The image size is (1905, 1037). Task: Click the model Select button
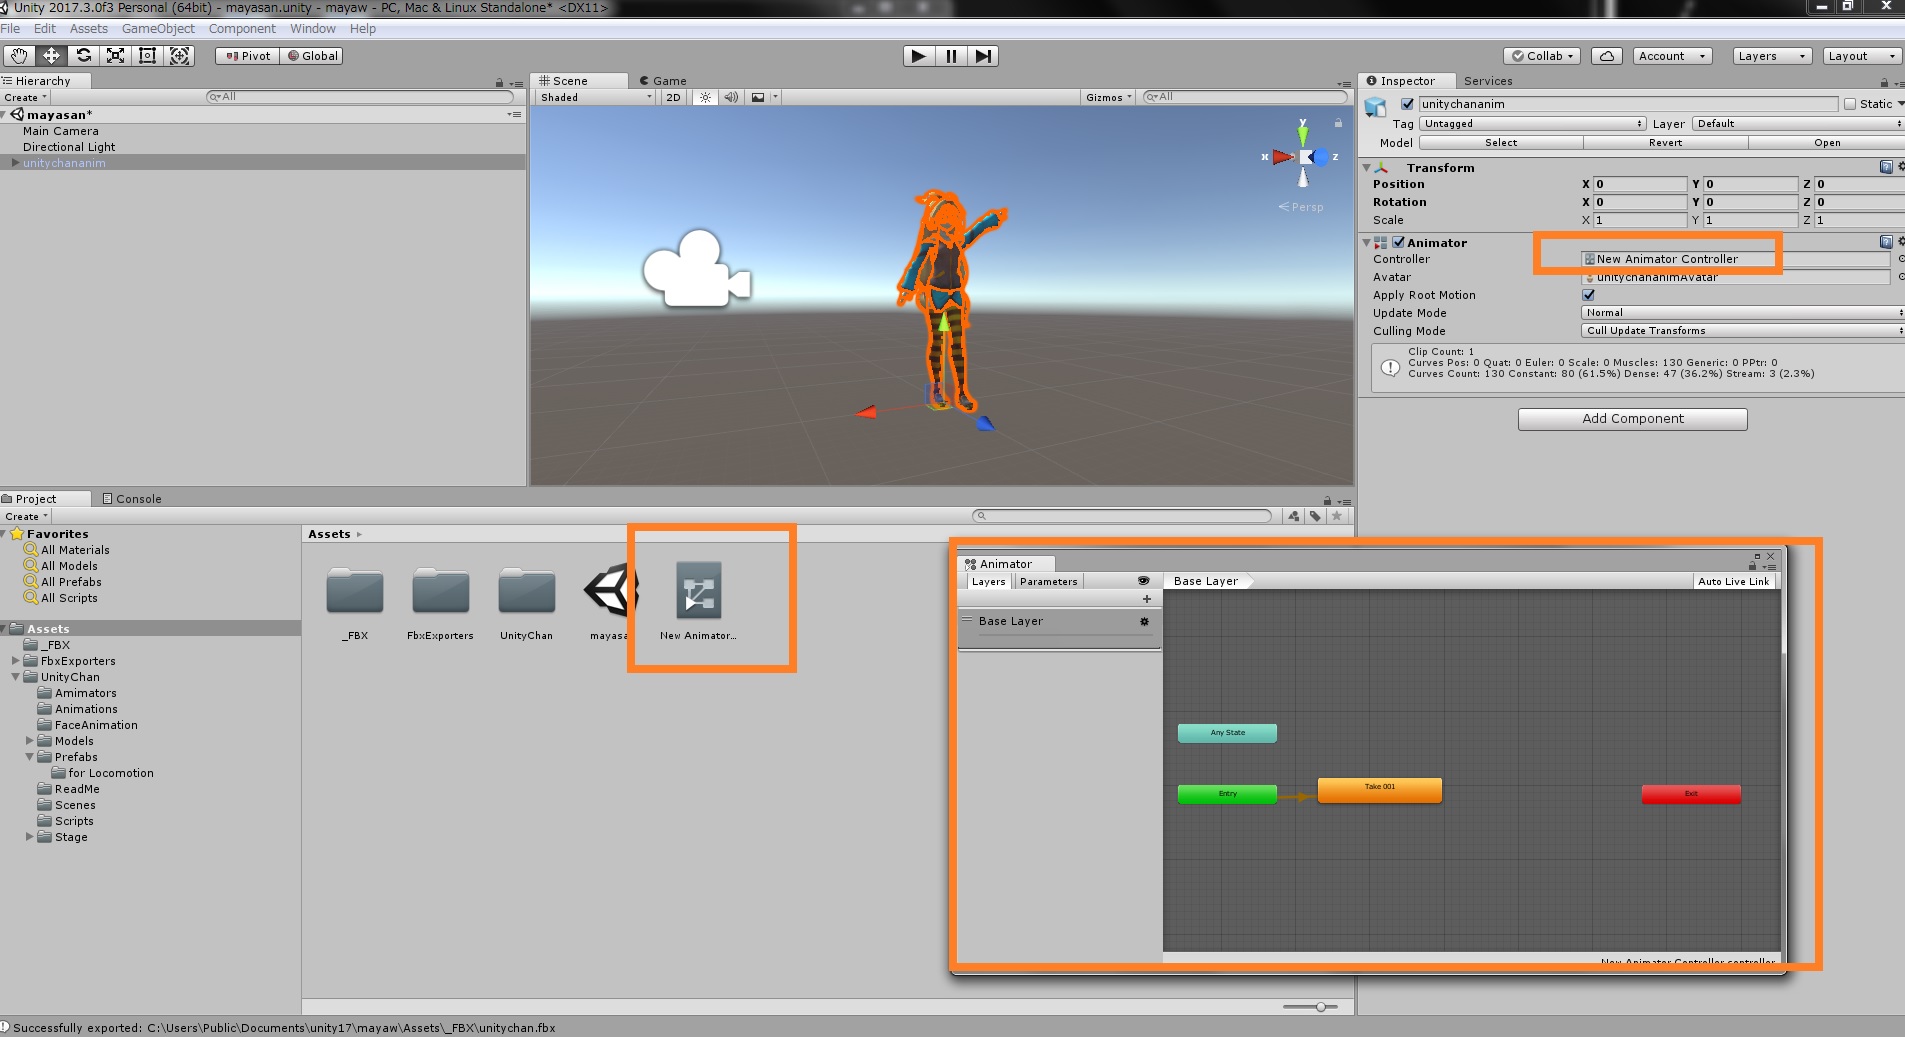[1500, 143]
